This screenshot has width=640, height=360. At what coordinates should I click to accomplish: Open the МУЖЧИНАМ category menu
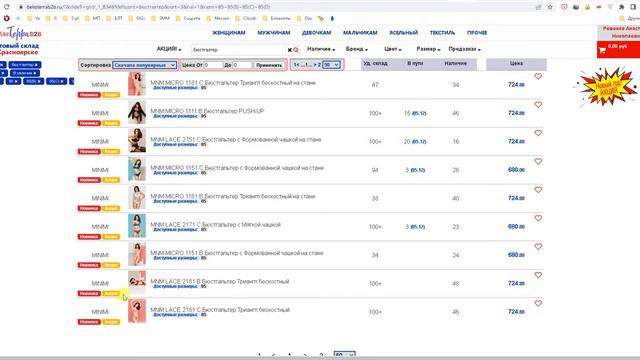tap(273, 33)
